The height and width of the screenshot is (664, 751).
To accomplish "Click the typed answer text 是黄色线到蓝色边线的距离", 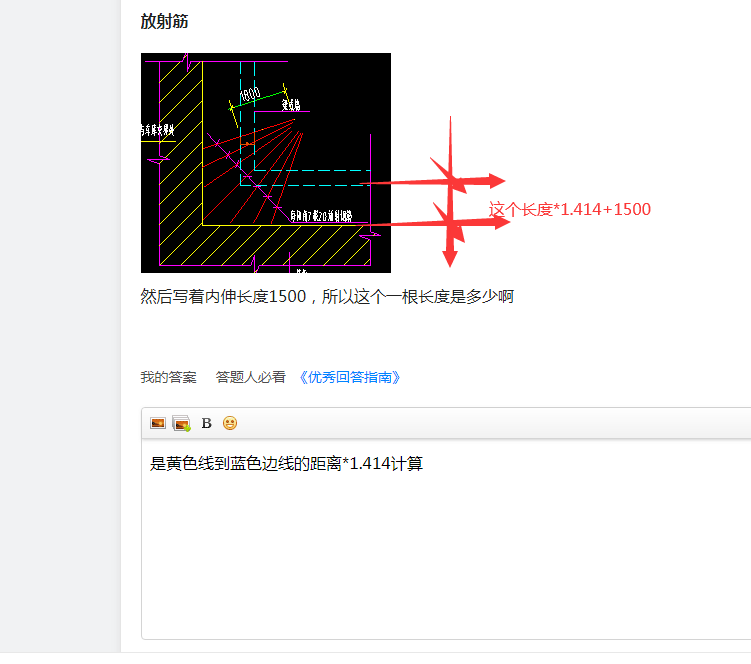I will point(246,464).
